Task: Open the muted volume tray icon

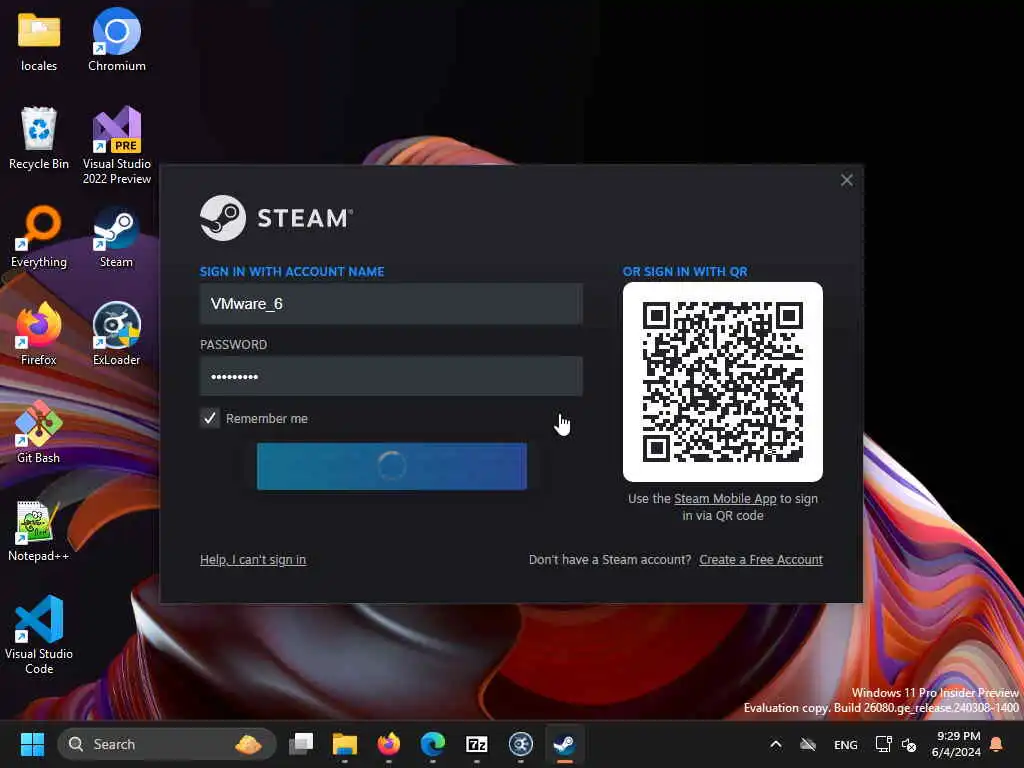Action: (909, 744)
